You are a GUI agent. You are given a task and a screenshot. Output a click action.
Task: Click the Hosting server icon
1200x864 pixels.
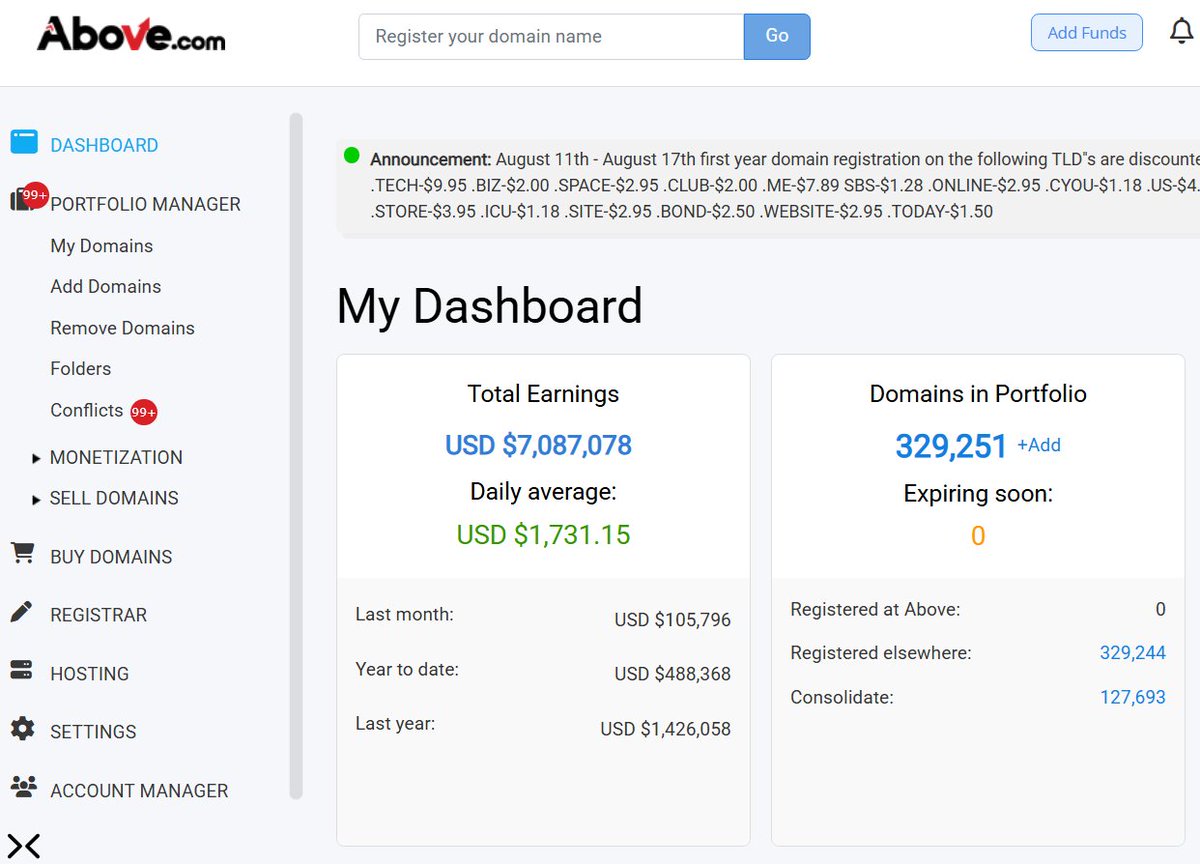point(22,671)
